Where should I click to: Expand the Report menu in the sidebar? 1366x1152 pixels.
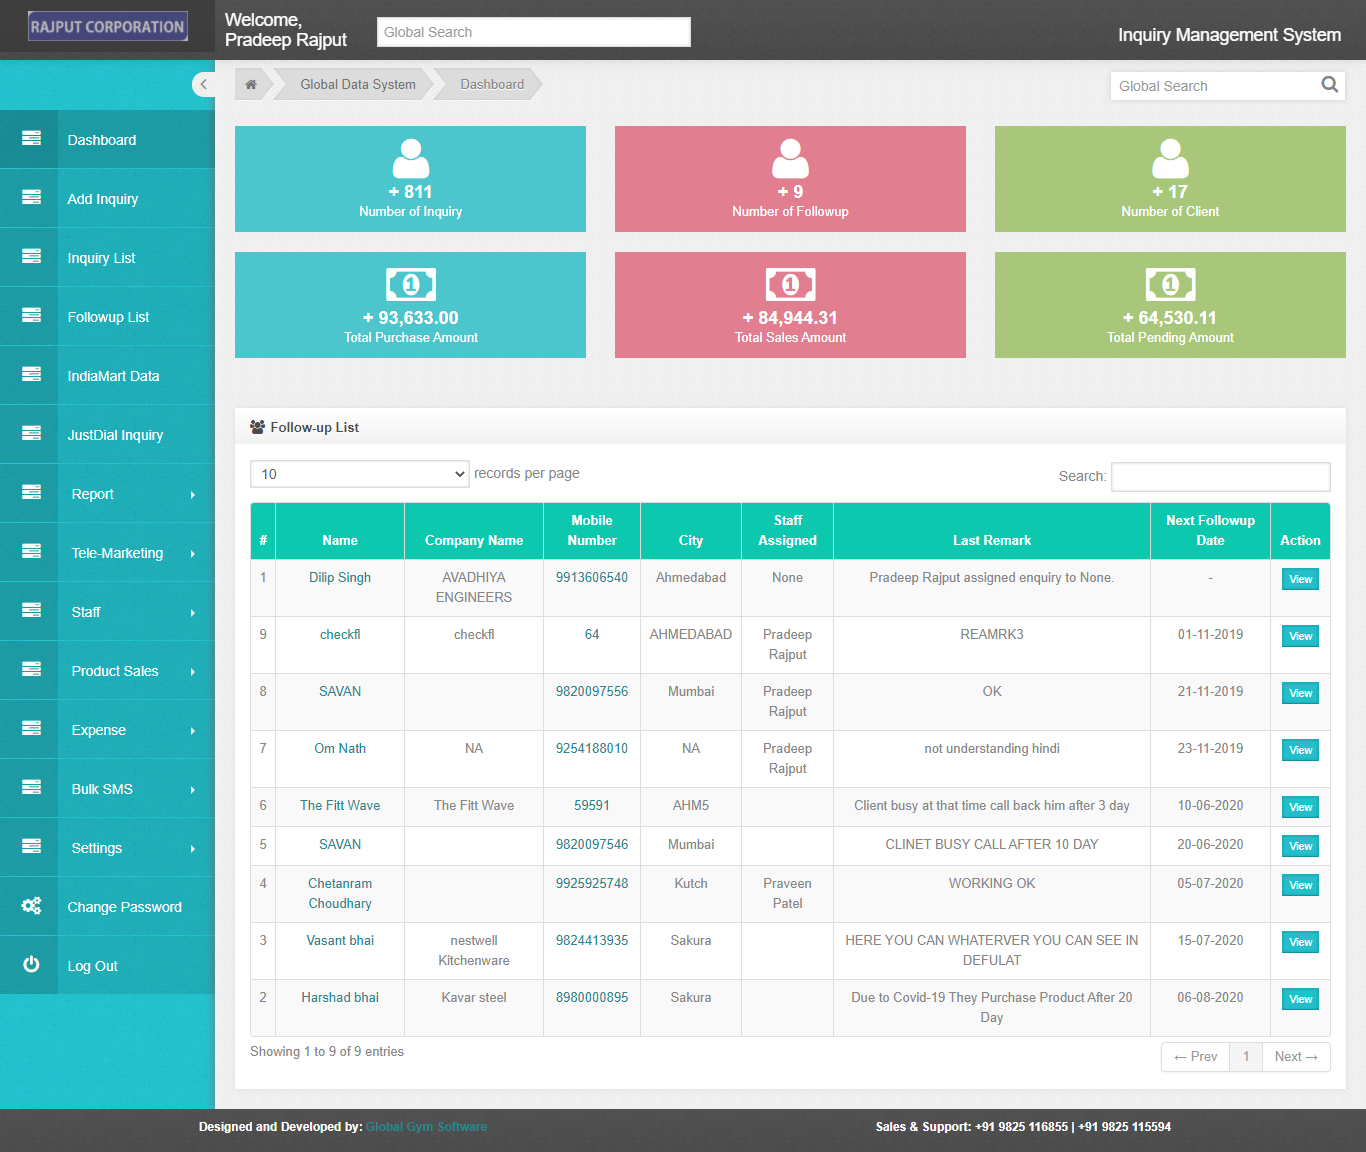92,493
